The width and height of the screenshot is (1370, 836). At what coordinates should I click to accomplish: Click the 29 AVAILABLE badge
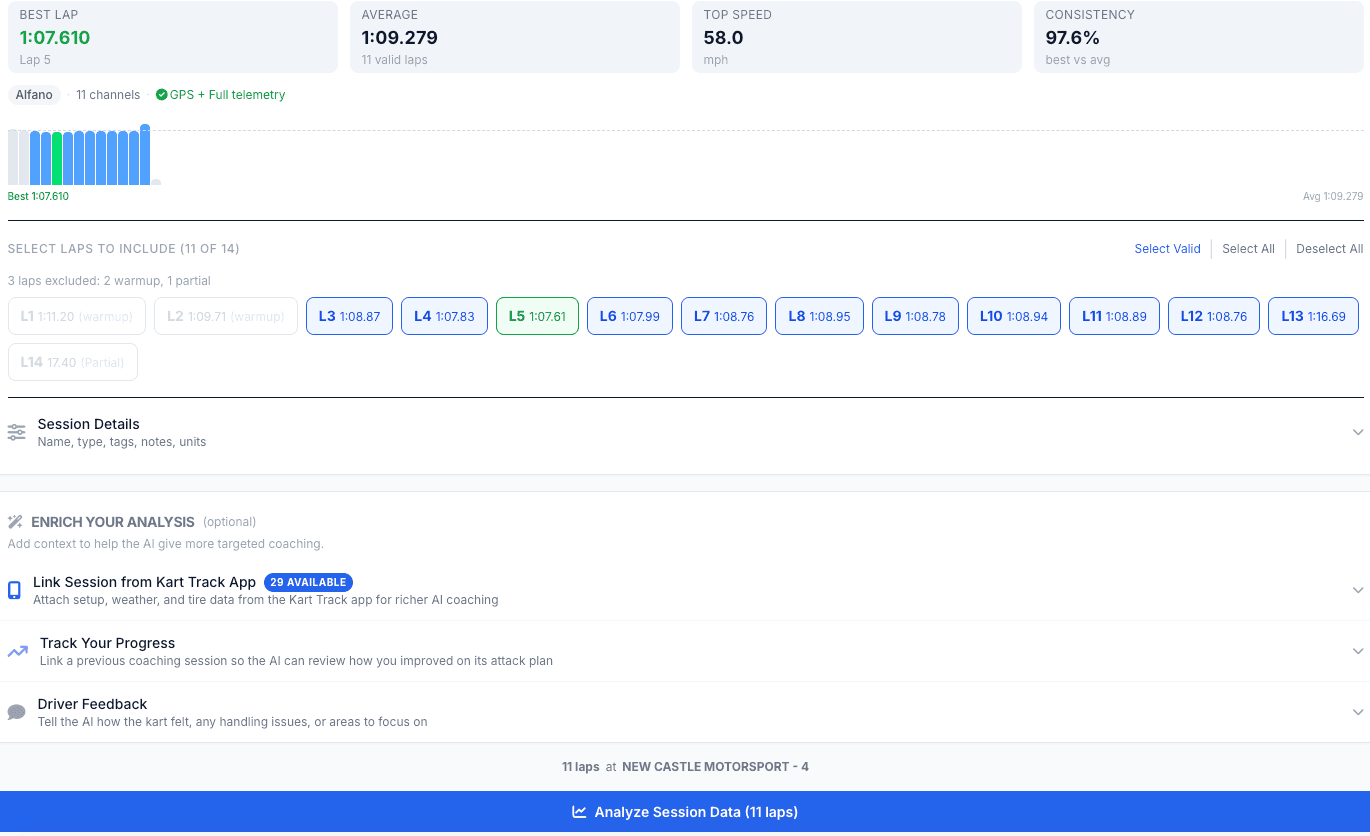pos(308,582)
